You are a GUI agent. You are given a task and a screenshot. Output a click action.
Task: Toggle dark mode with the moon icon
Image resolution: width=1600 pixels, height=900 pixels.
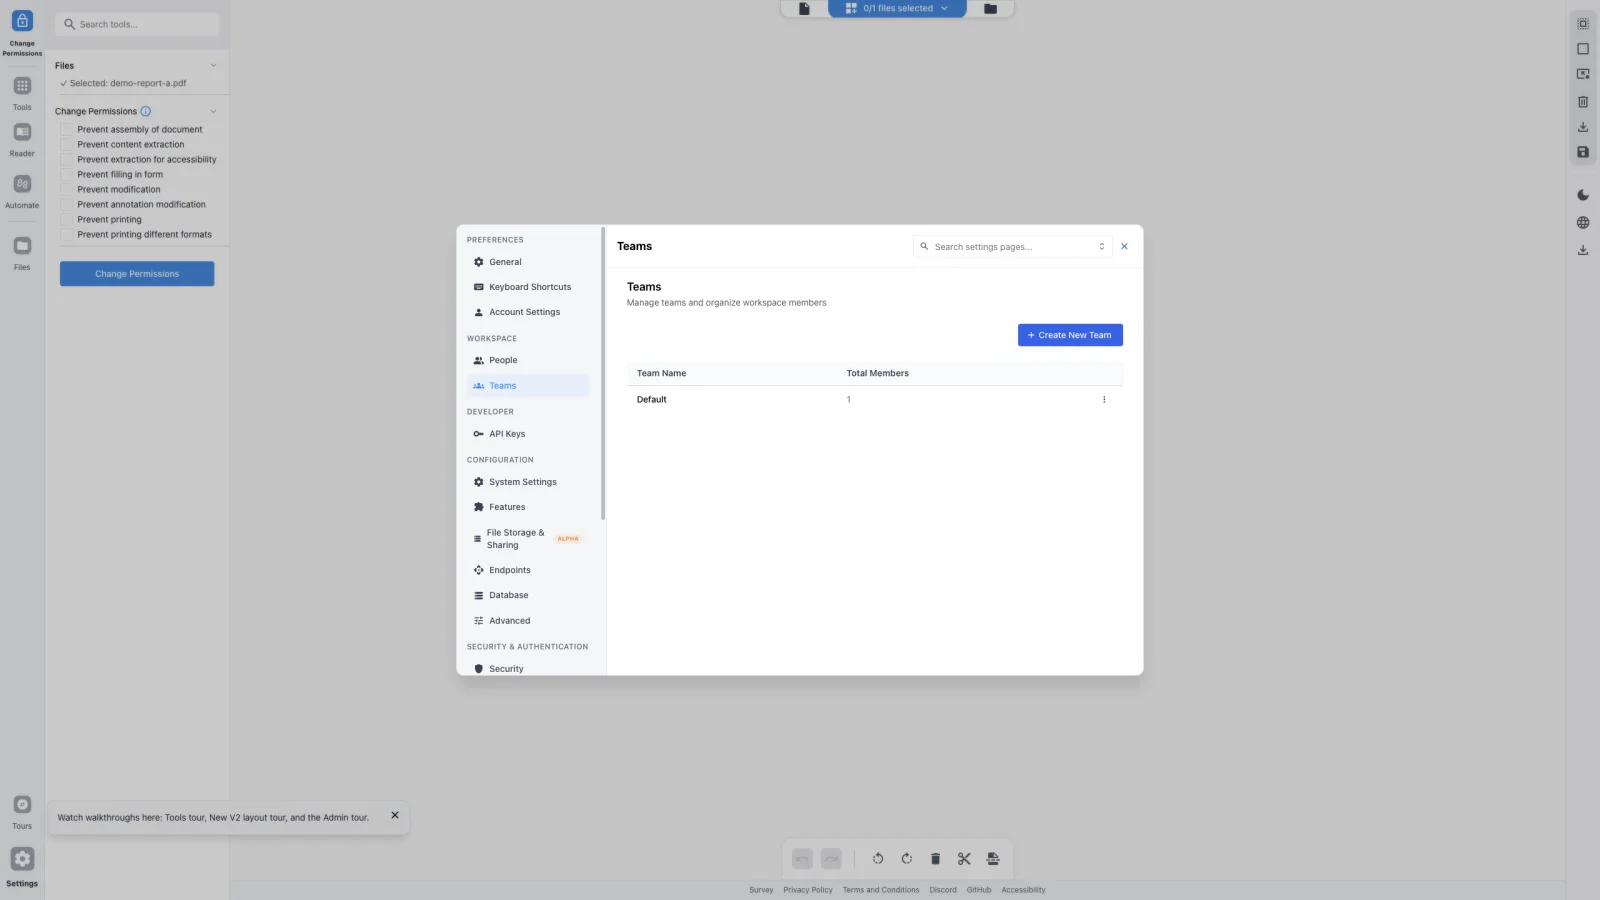pyautogui.click(x=1583, y=195)
